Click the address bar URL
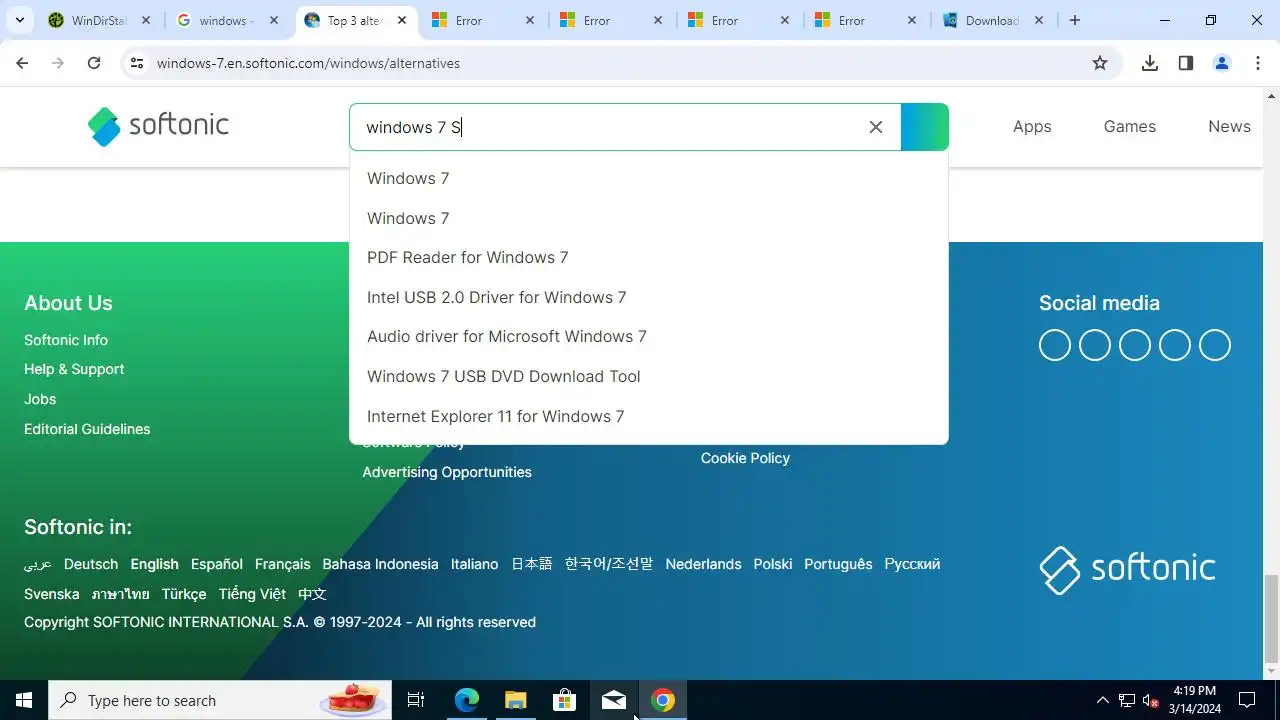The width and height of the screenshot is (1280, 720). click(308, 63)
